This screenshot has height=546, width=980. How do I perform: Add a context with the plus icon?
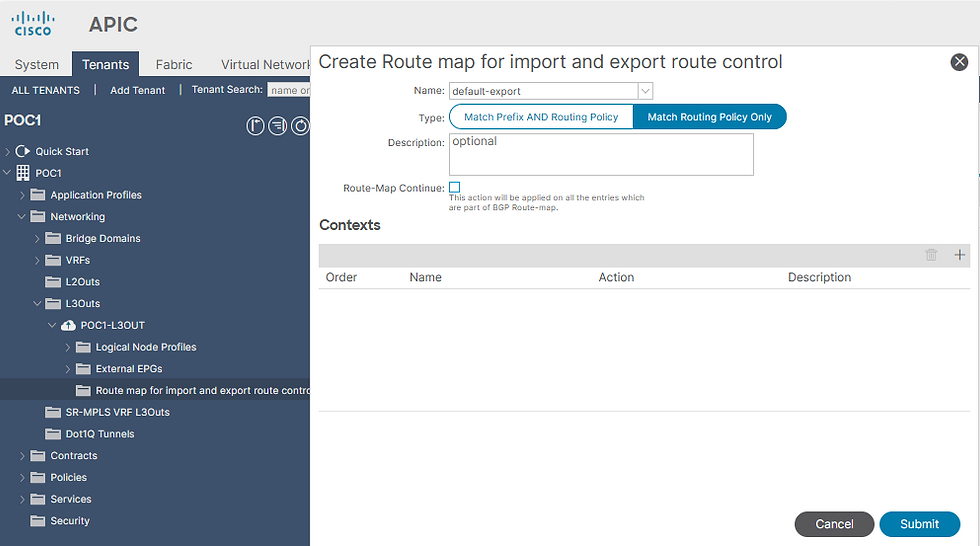tap(959, 255)
